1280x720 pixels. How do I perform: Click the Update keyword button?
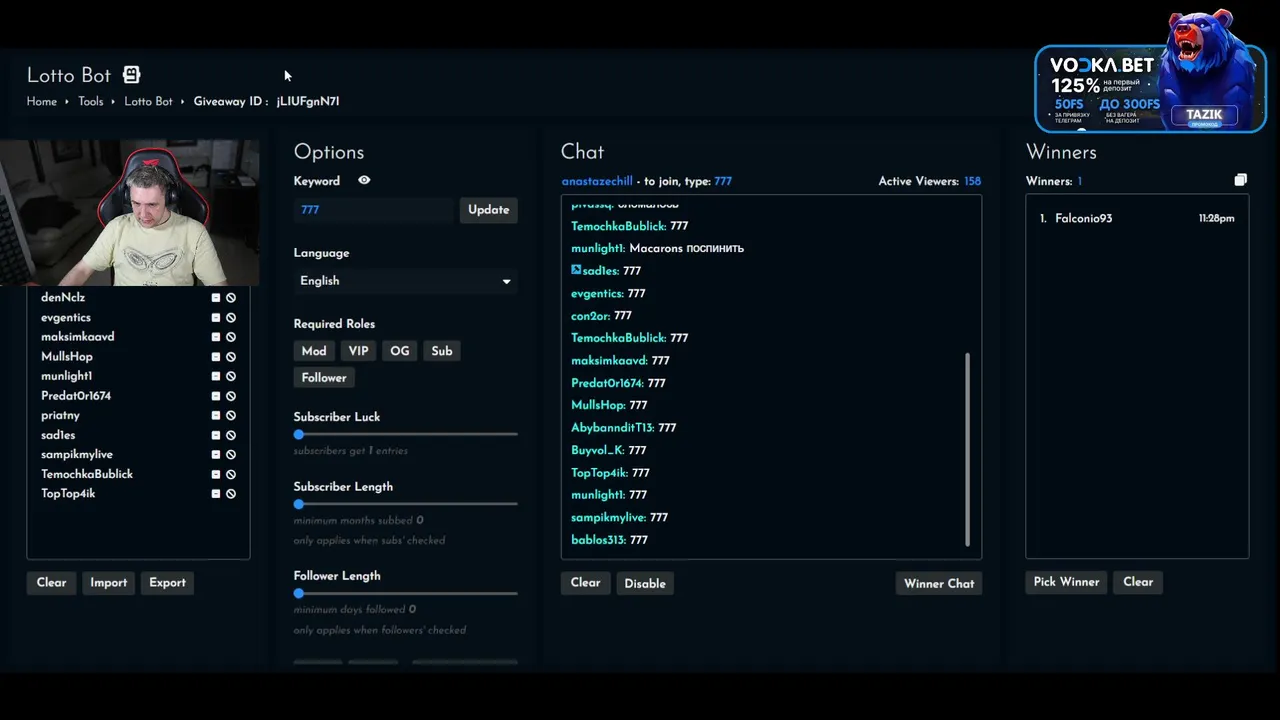pyautogui.click(x=489, y=210)
